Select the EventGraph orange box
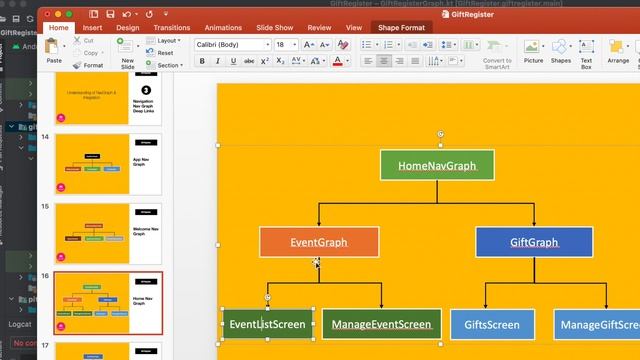The height and width of the screenshot is (360, 640). (x=319, y=242)
